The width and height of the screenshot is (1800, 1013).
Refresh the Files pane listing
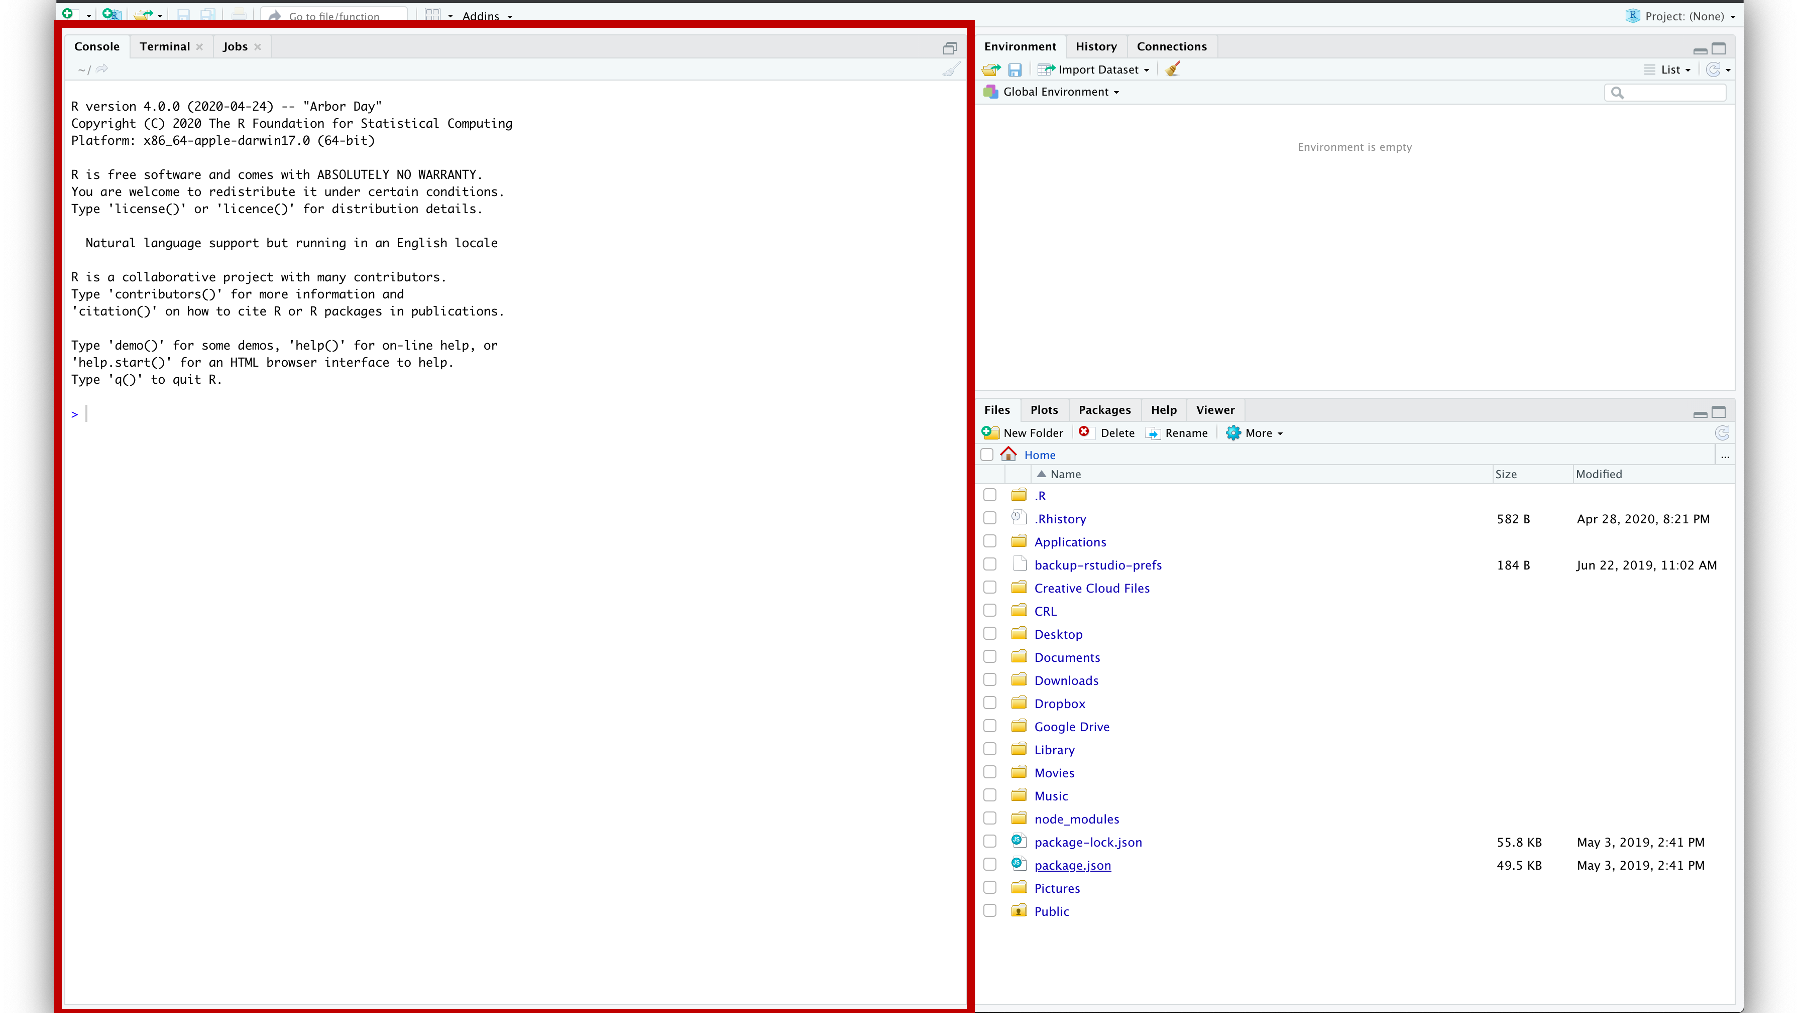tap(1722, 433)
